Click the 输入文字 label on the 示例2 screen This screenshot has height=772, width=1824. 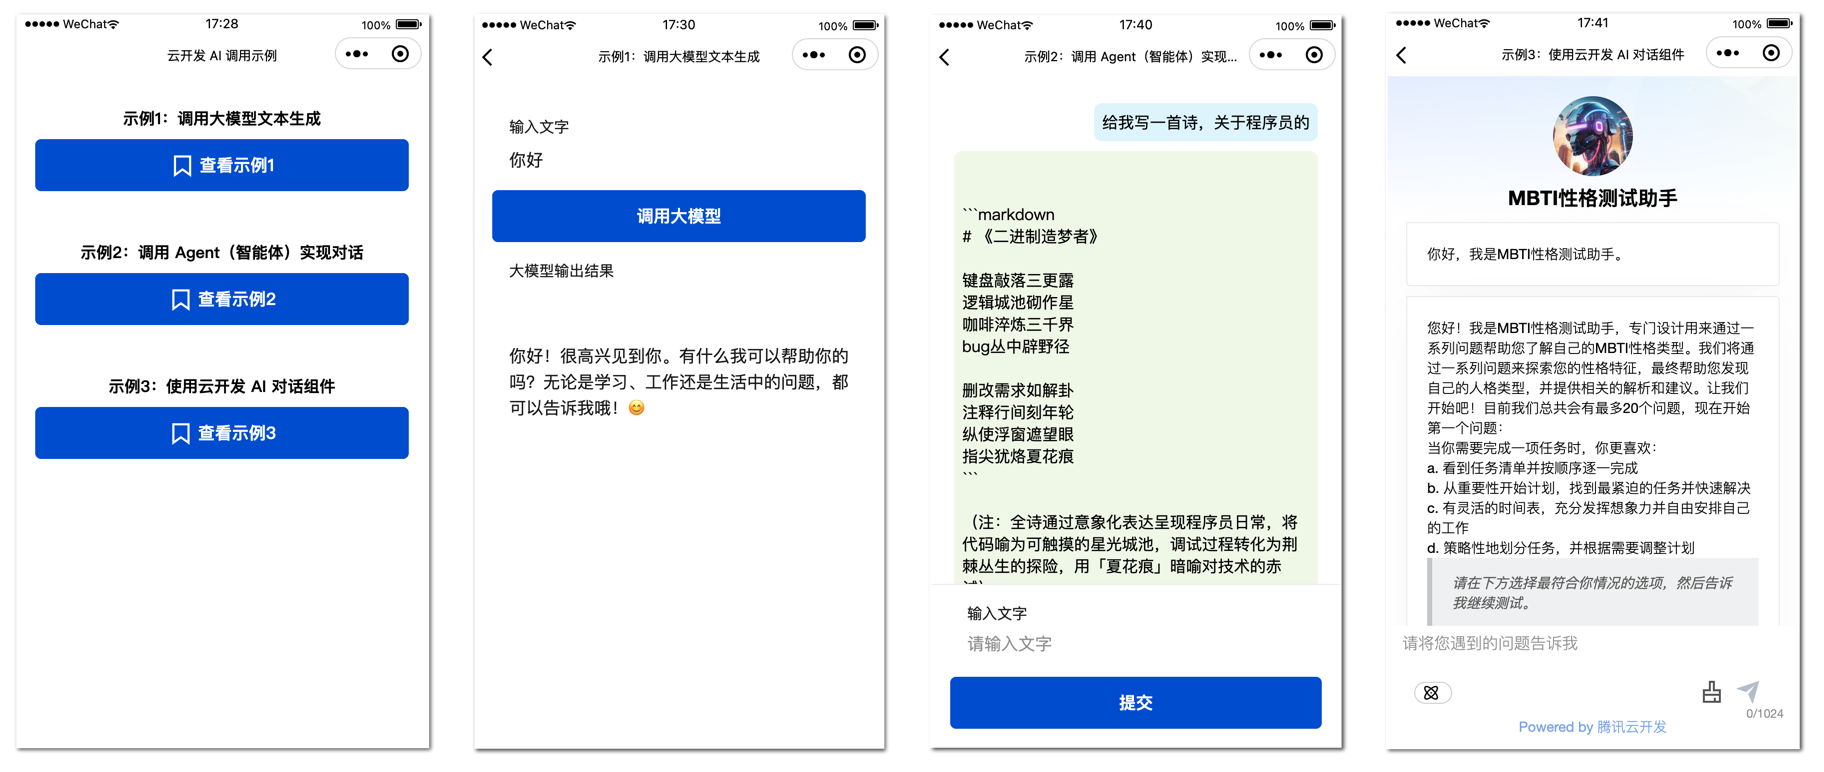pos(997,613)
